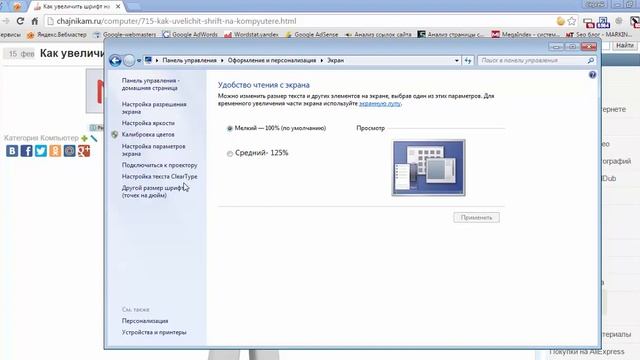The height and width of the screenshot is (360, 640).
Task: Open address bar history dropdown arrow
Action: [x=456, y=60]
